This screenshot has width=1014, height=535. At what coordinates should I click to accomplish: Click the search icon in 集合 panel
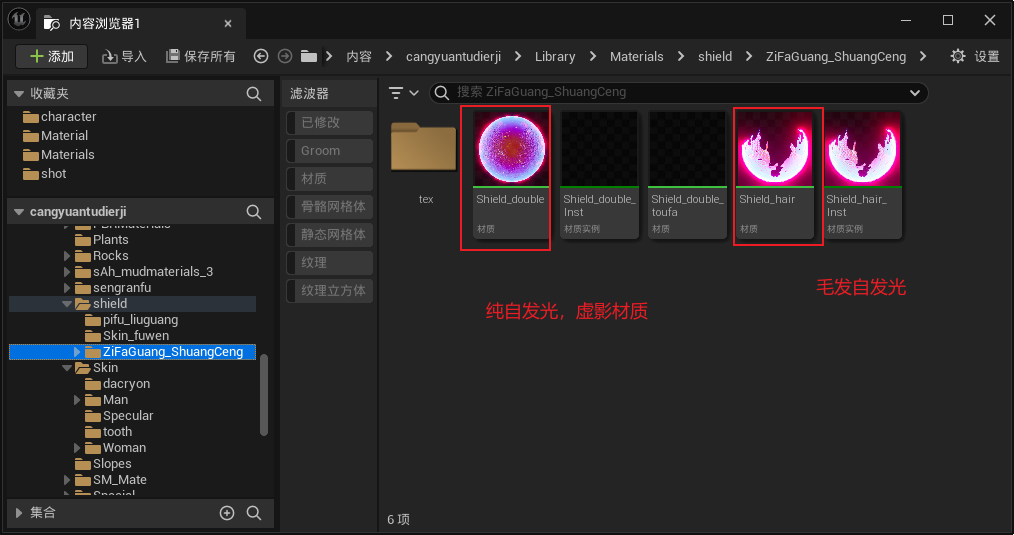pyautogui.click(x=254, y=513)
